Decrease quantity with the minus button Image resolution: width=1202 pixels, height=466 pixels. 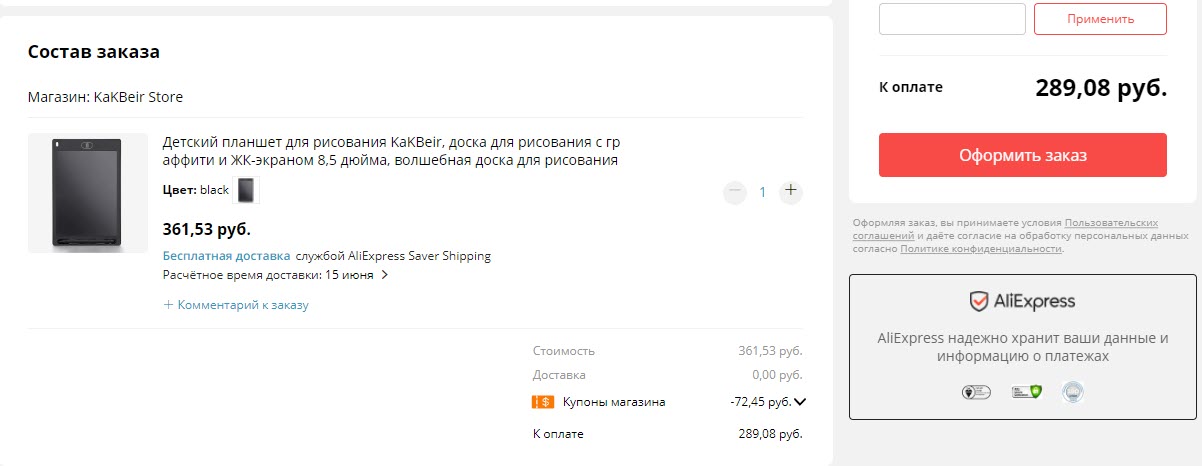point(735,191)
